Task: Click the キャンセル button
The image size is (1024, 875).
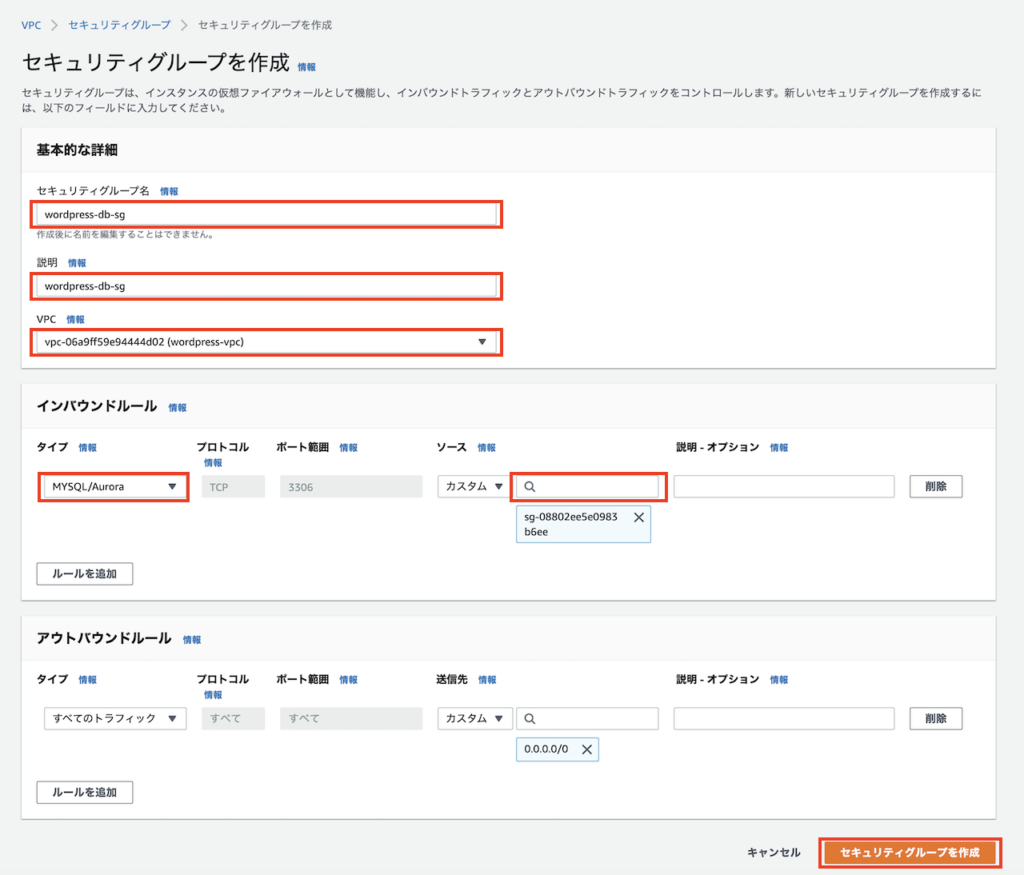Action: click(x=773, y=852)
